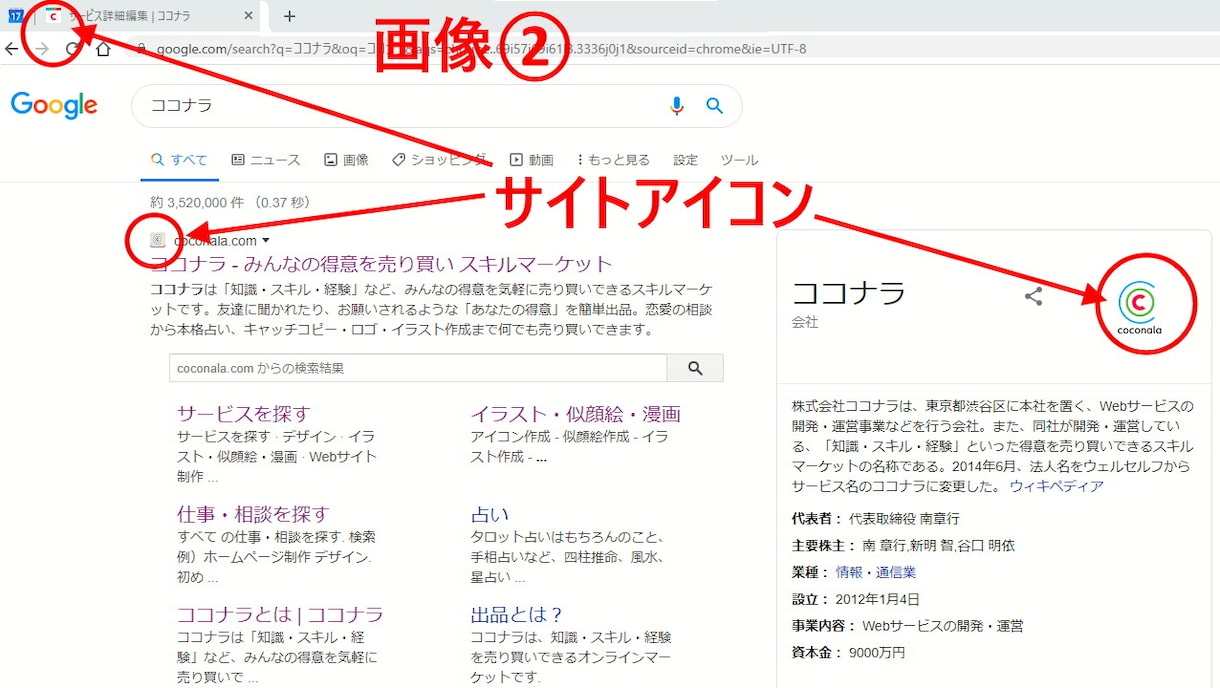1220x688 pixels.
Task: Open the 設定 search settings
Action: click(x=686, y=160)
